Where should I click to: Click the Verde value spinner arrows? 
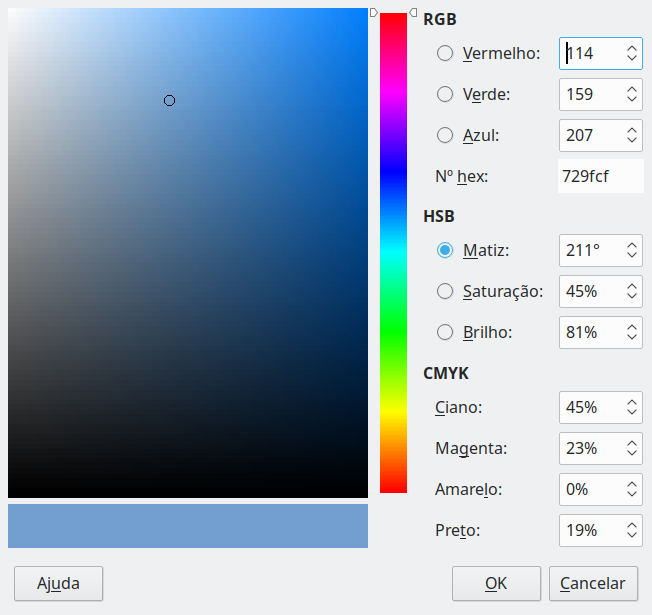coord(632,94)
